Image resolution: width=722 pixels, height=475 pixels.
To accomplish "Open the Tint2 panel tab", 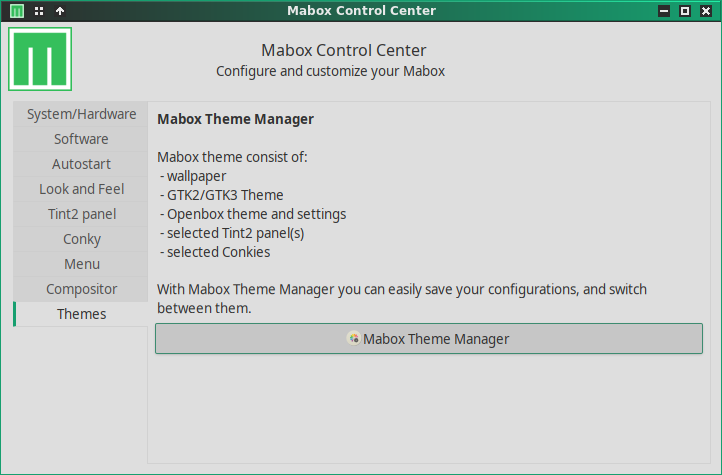I will 81,214.
